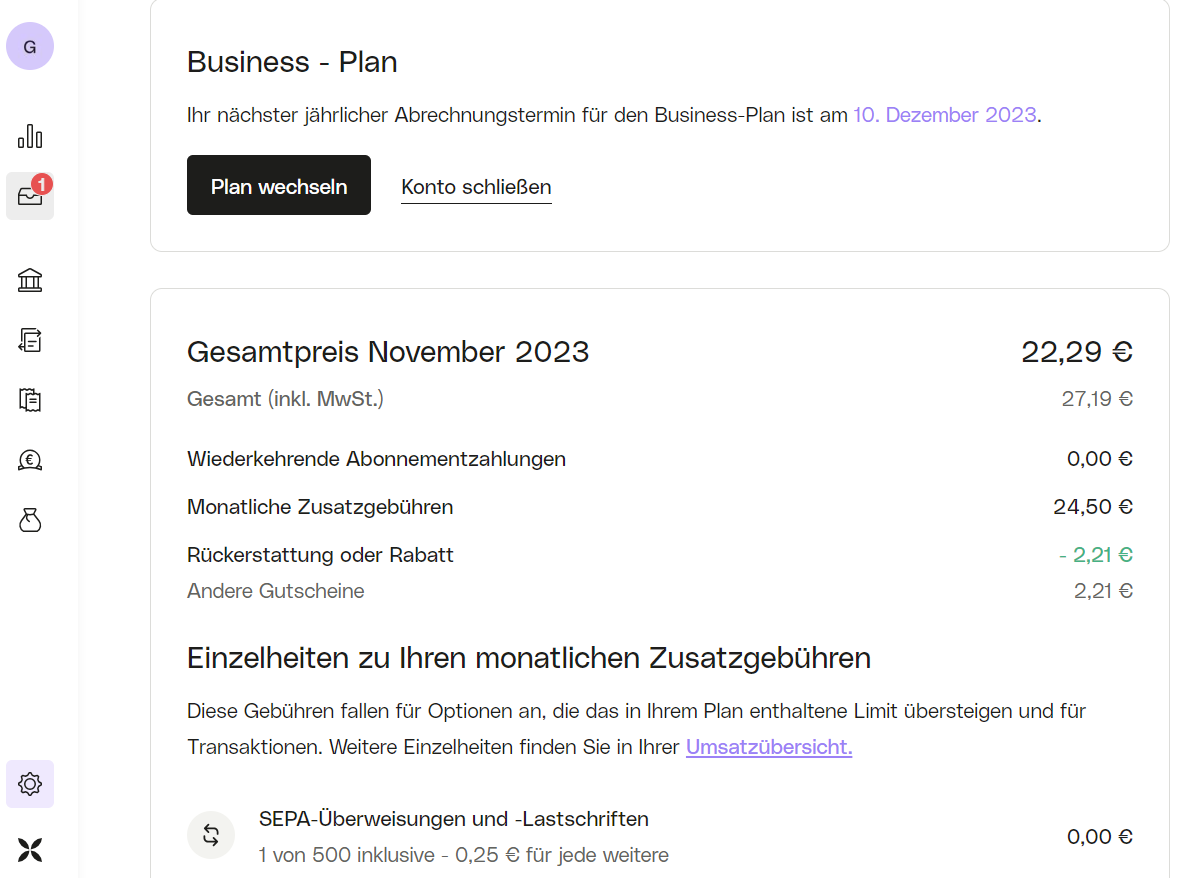Click the red notification badge on inbox
Viewport: 1196px width, 878px height.
(x=42, y=184)
